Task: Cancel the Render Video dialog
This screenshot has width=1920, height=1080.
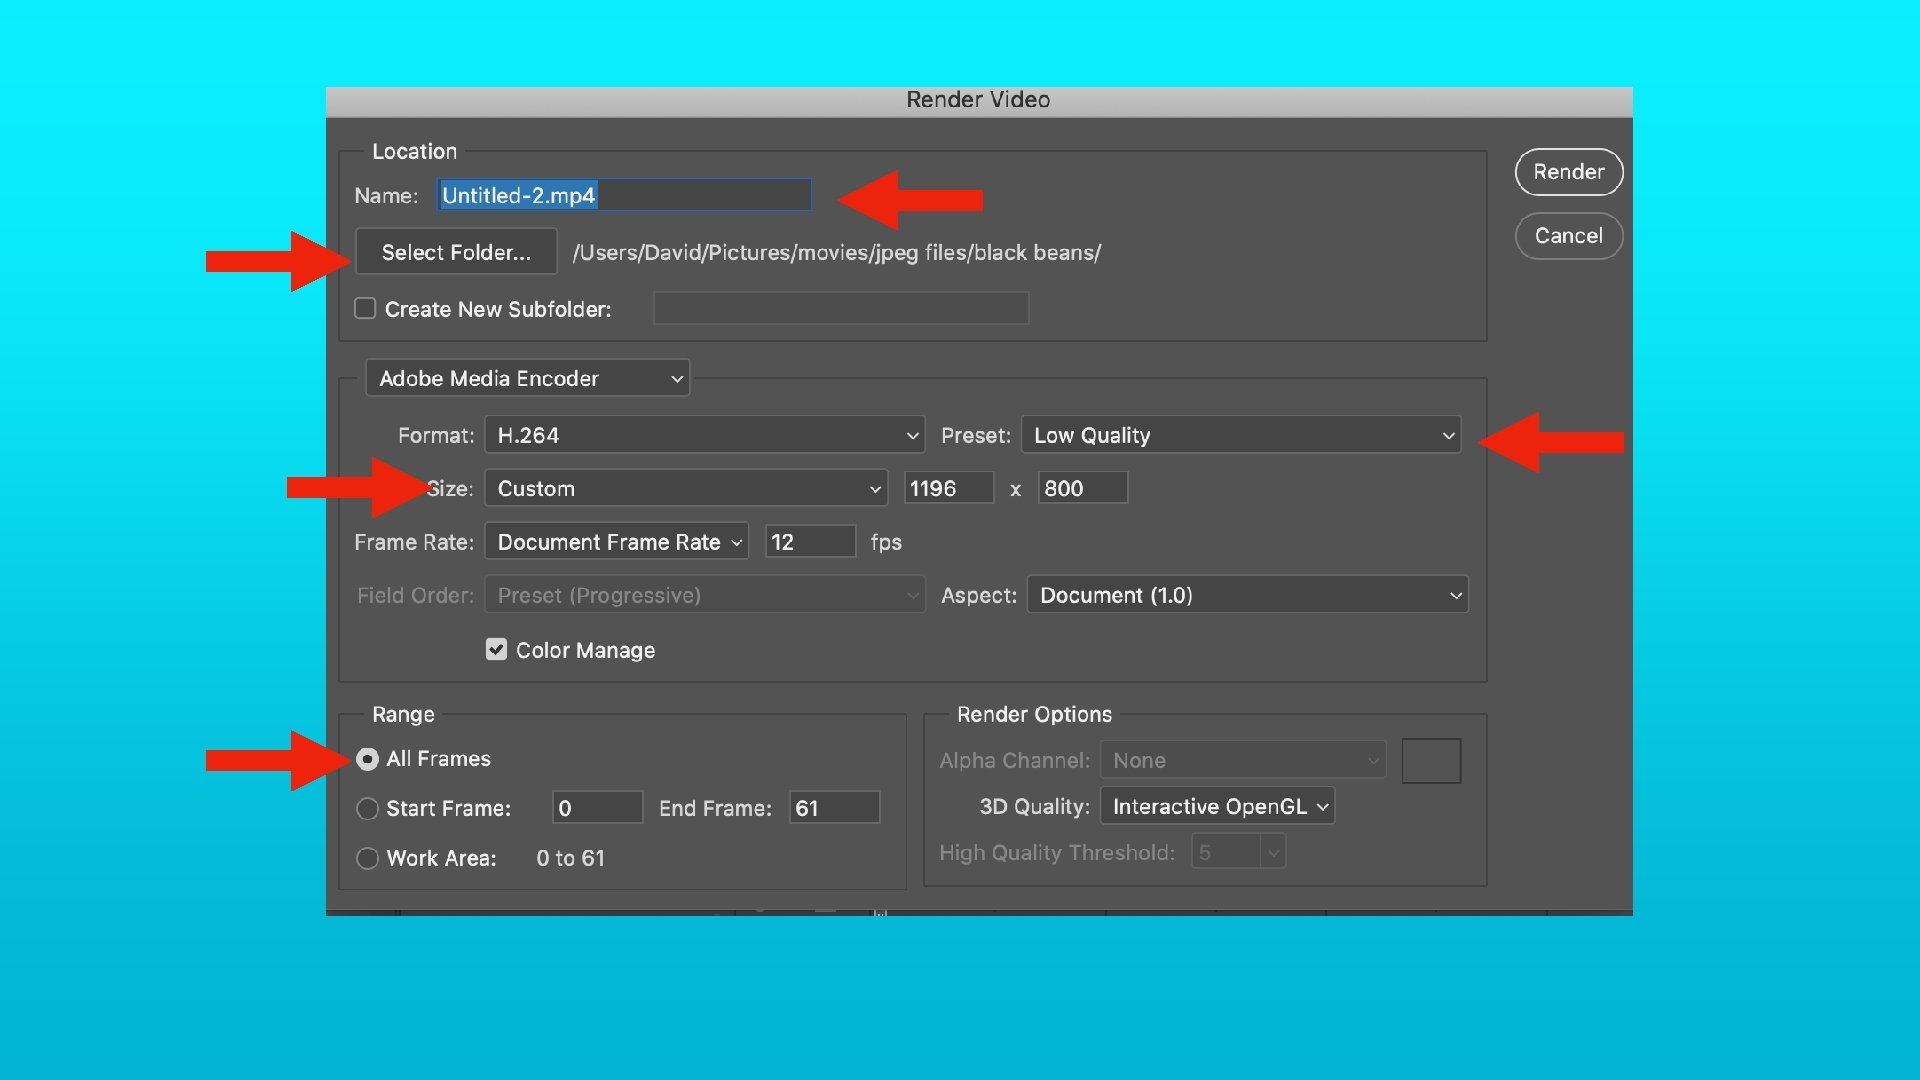Action: point(1568,236)
